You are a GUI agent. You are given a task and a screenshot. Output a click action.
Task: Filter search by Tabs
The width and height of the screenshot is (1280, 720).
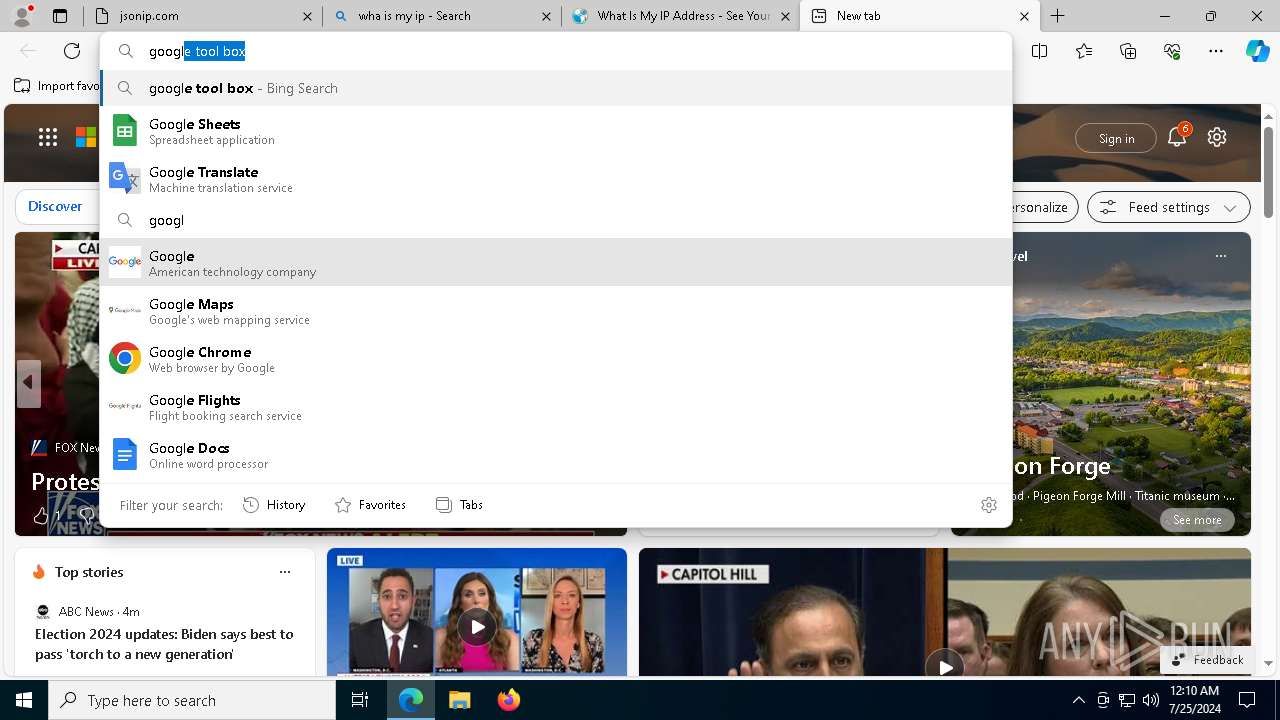tap(459, 505)
